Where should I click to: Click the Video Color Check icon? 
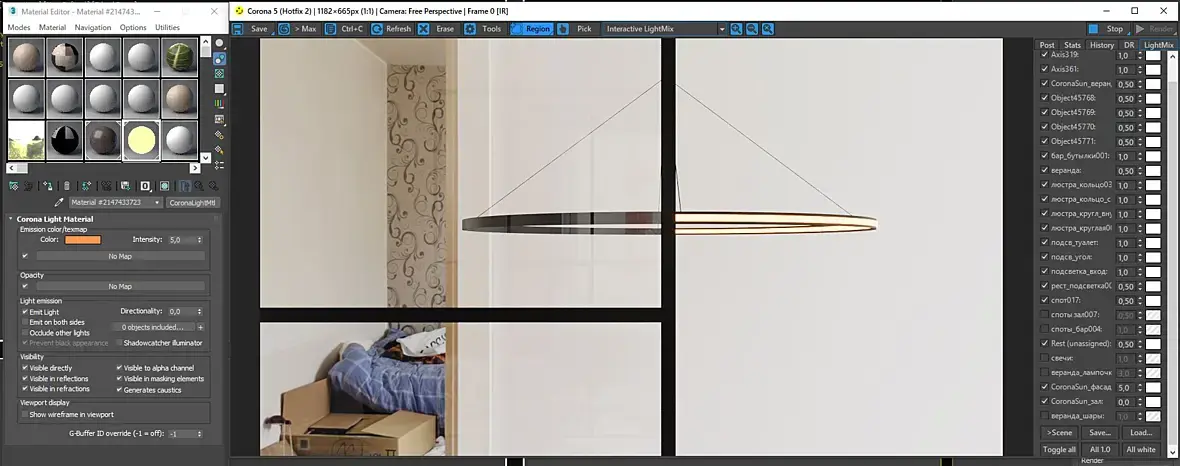219,103
